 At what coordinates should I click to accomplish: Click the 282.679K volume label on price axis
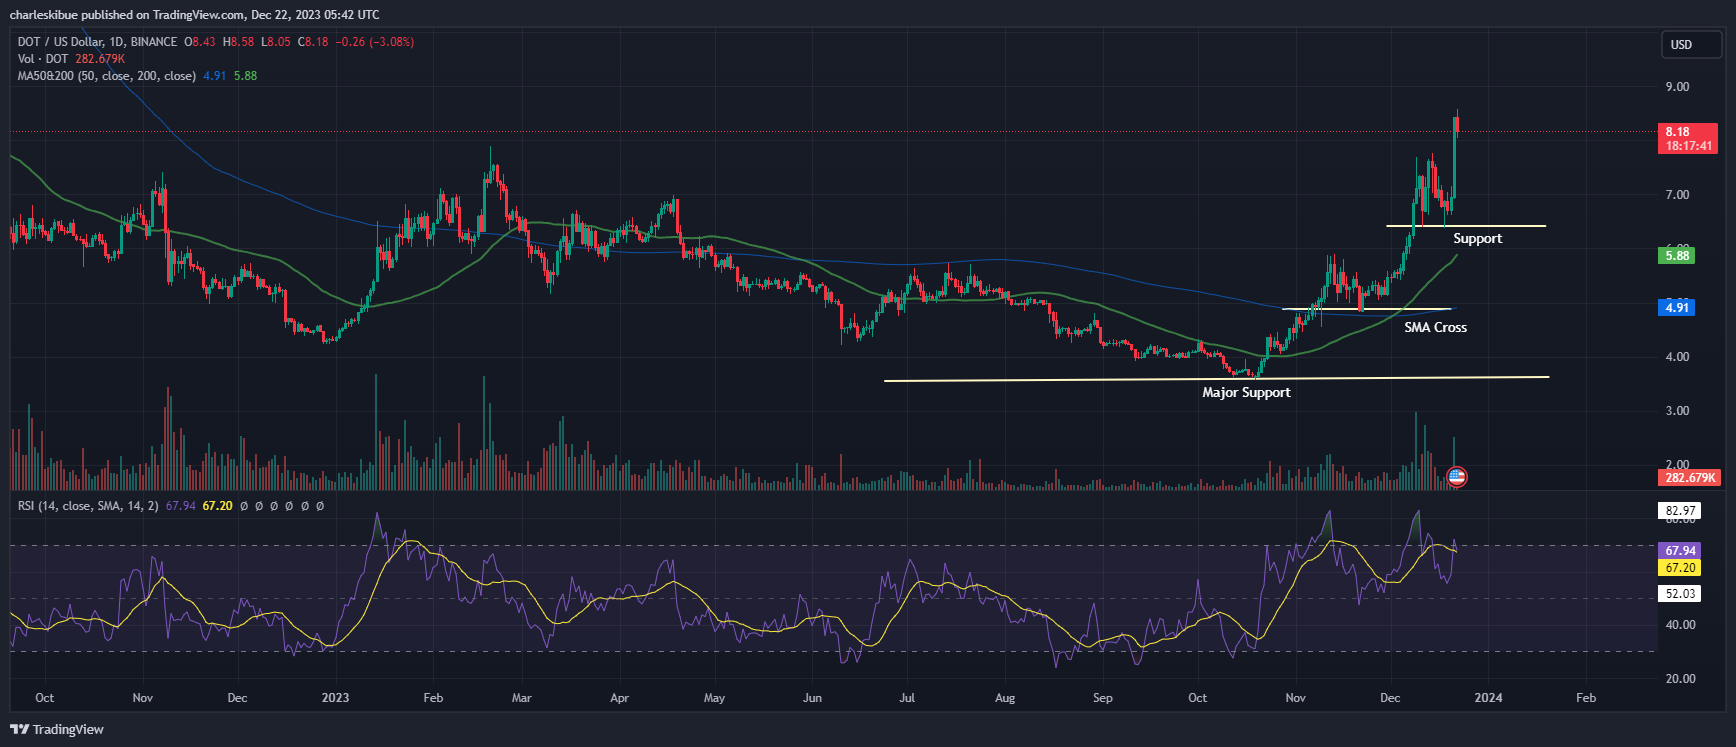[1688, 478]
